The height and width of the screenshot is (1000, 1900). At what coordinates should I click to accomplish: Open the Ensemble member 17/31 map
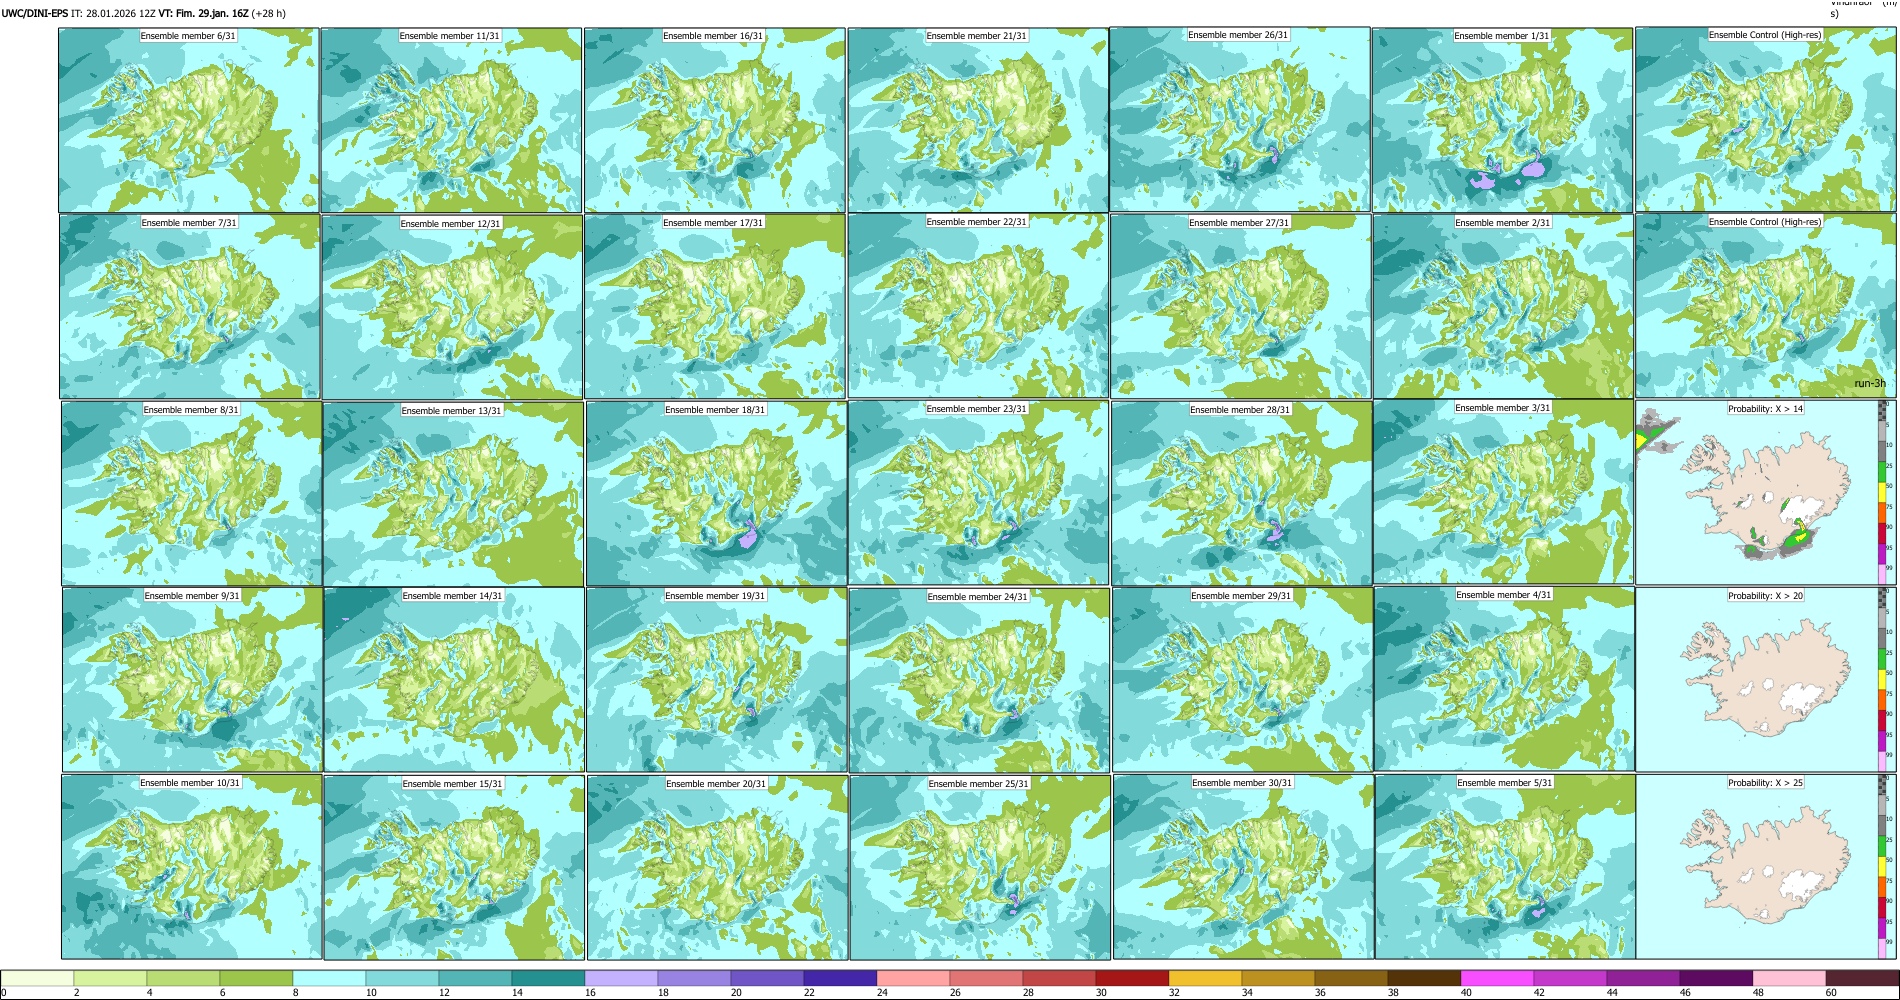(x=715, y=307)
